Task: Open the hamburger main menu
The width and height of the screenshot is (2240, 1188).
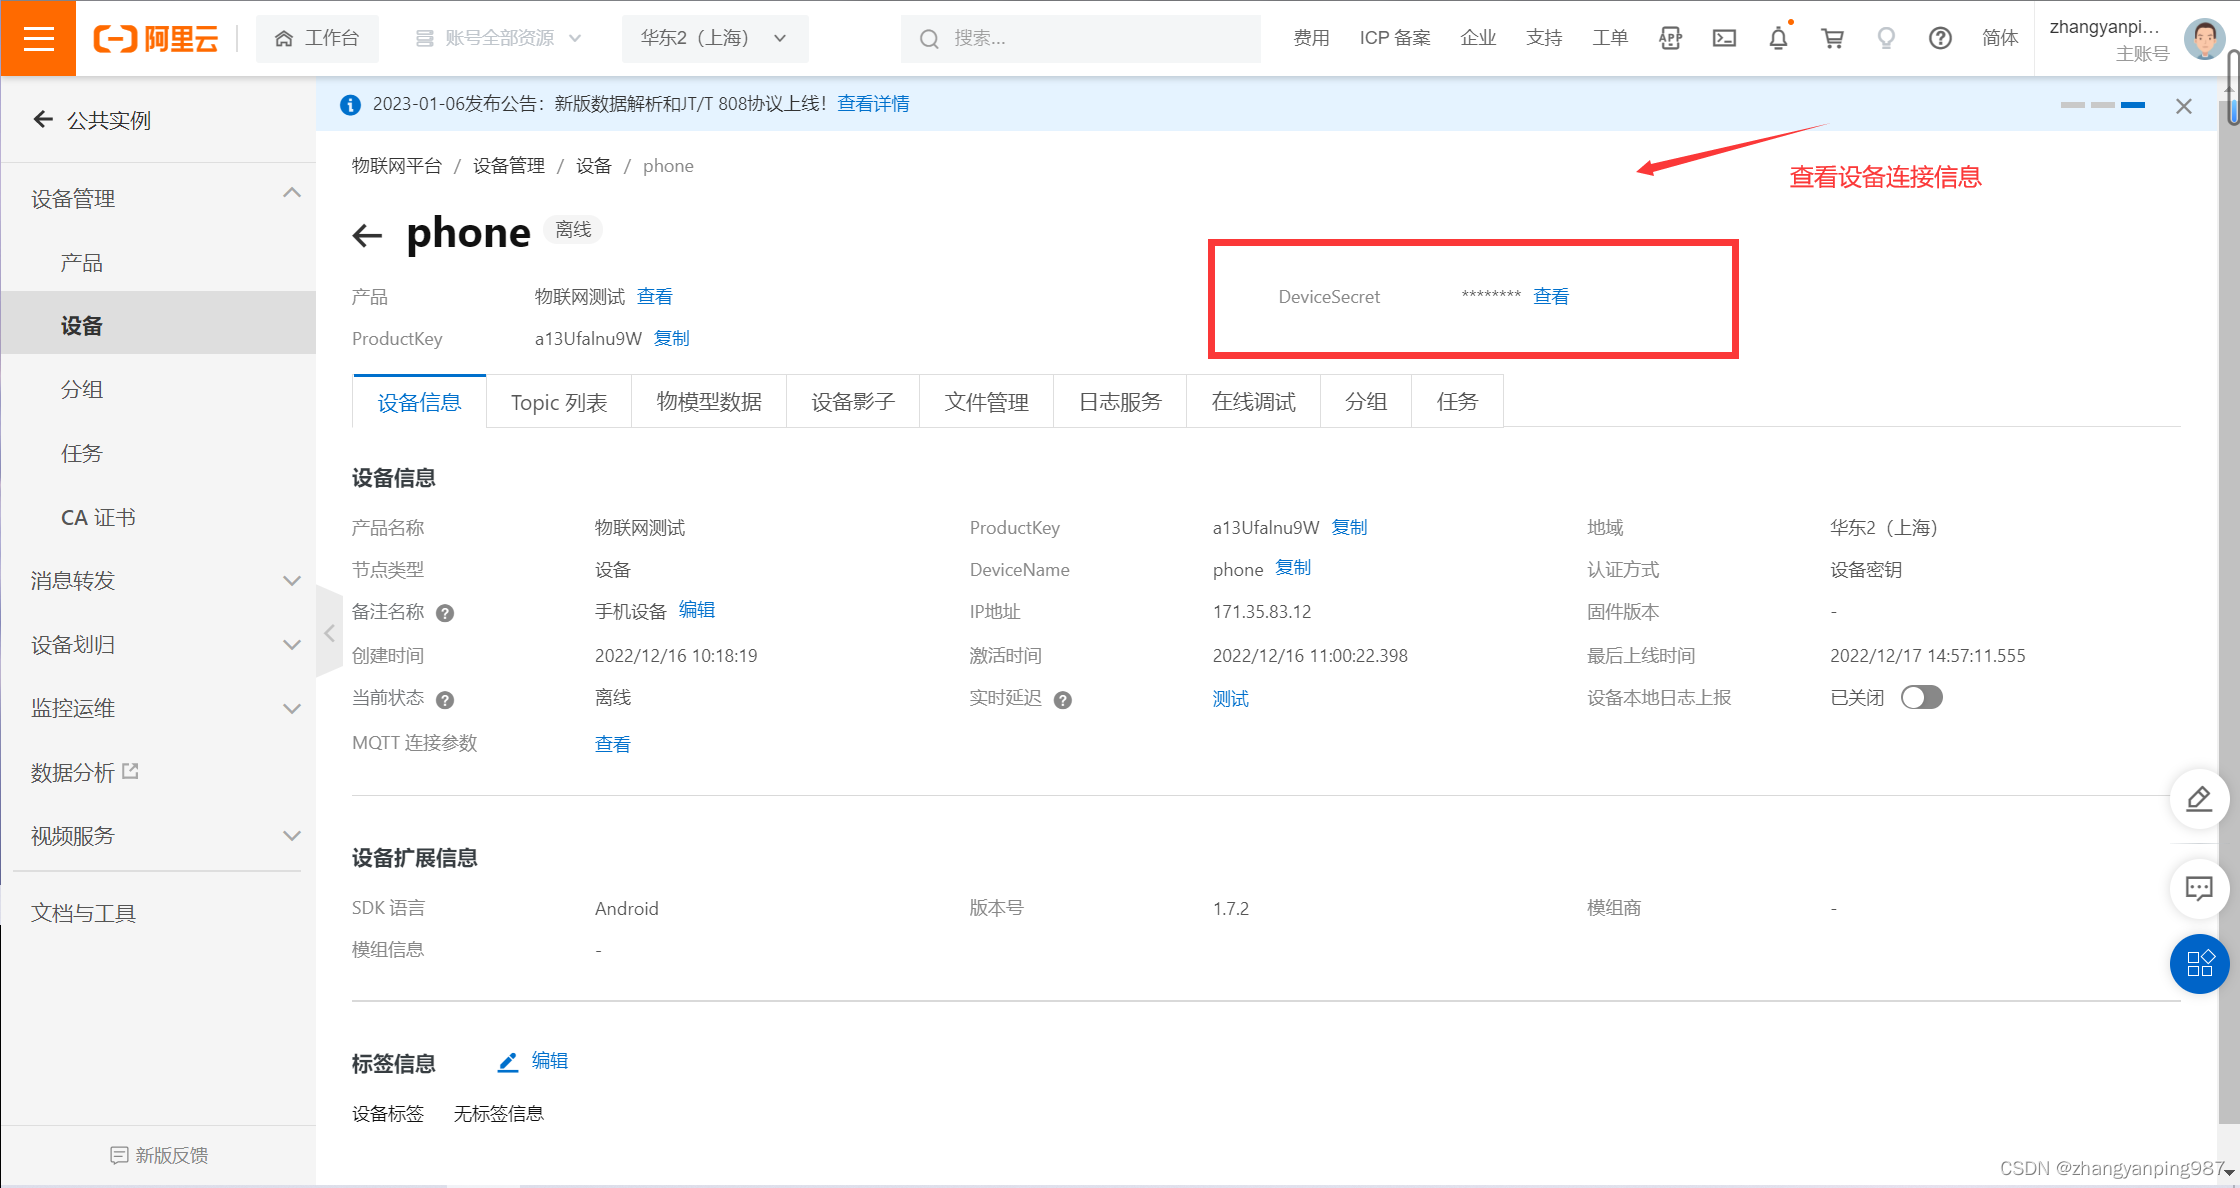Action: 38,38
